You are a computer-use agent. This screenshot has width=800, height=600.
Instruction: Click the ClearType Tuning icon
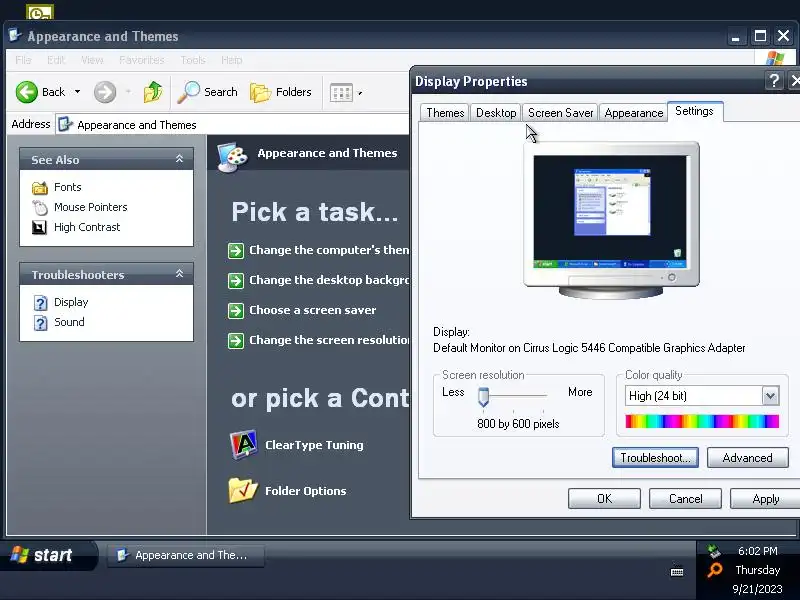pos(244,444)
